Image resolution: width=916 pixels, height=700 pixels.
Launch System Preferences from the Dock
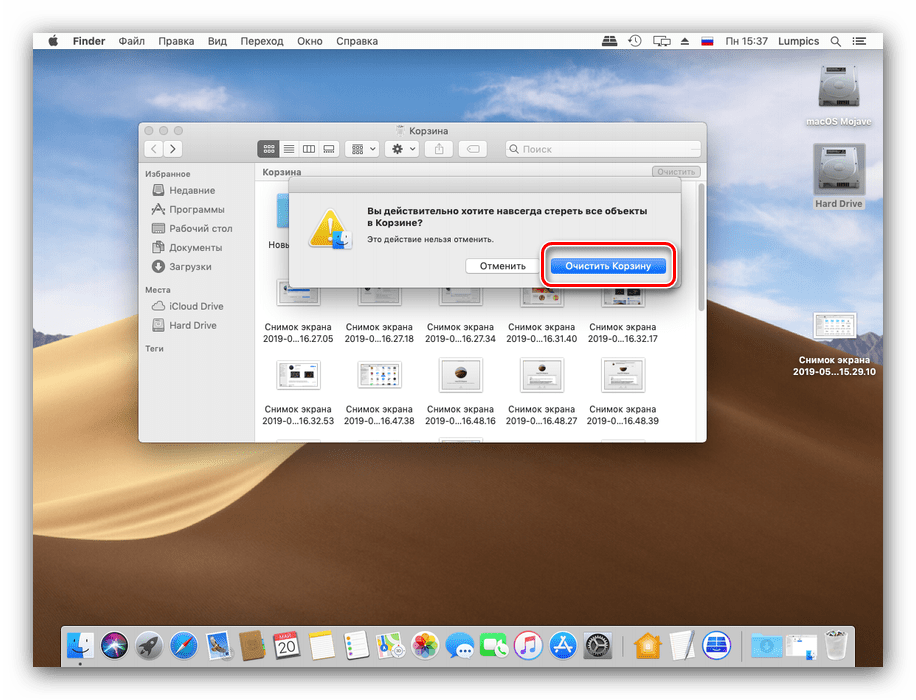597,645
